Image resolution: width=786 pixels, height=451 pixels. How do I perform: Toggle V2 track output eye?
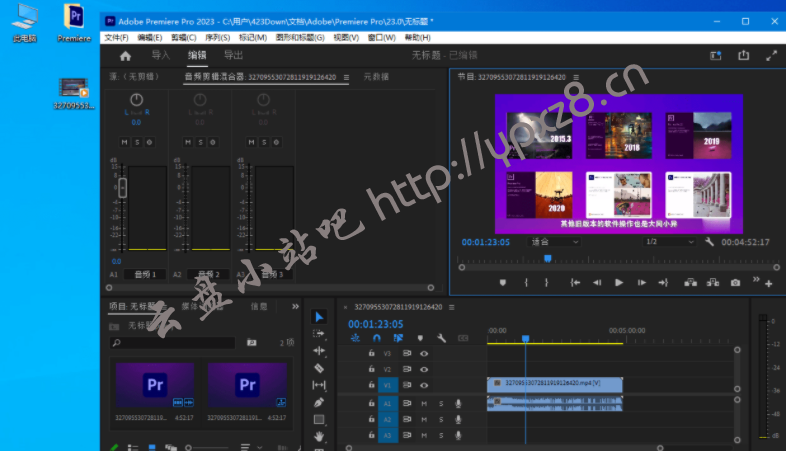[x=424, y=369]
